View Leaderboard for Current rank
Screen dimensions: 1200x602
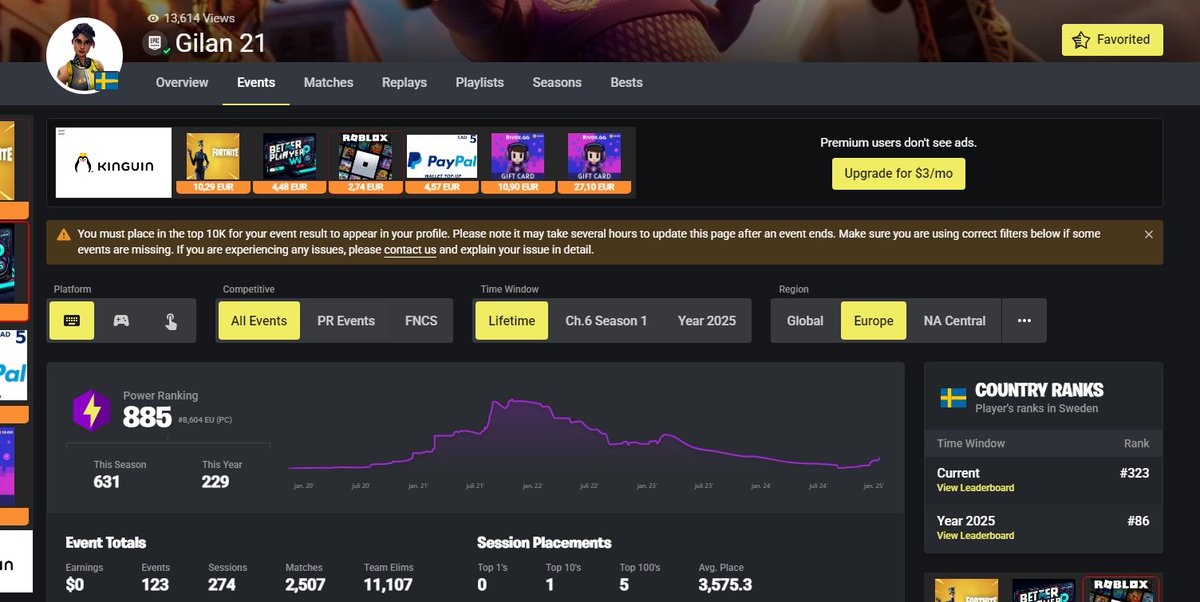pos(975,488)
